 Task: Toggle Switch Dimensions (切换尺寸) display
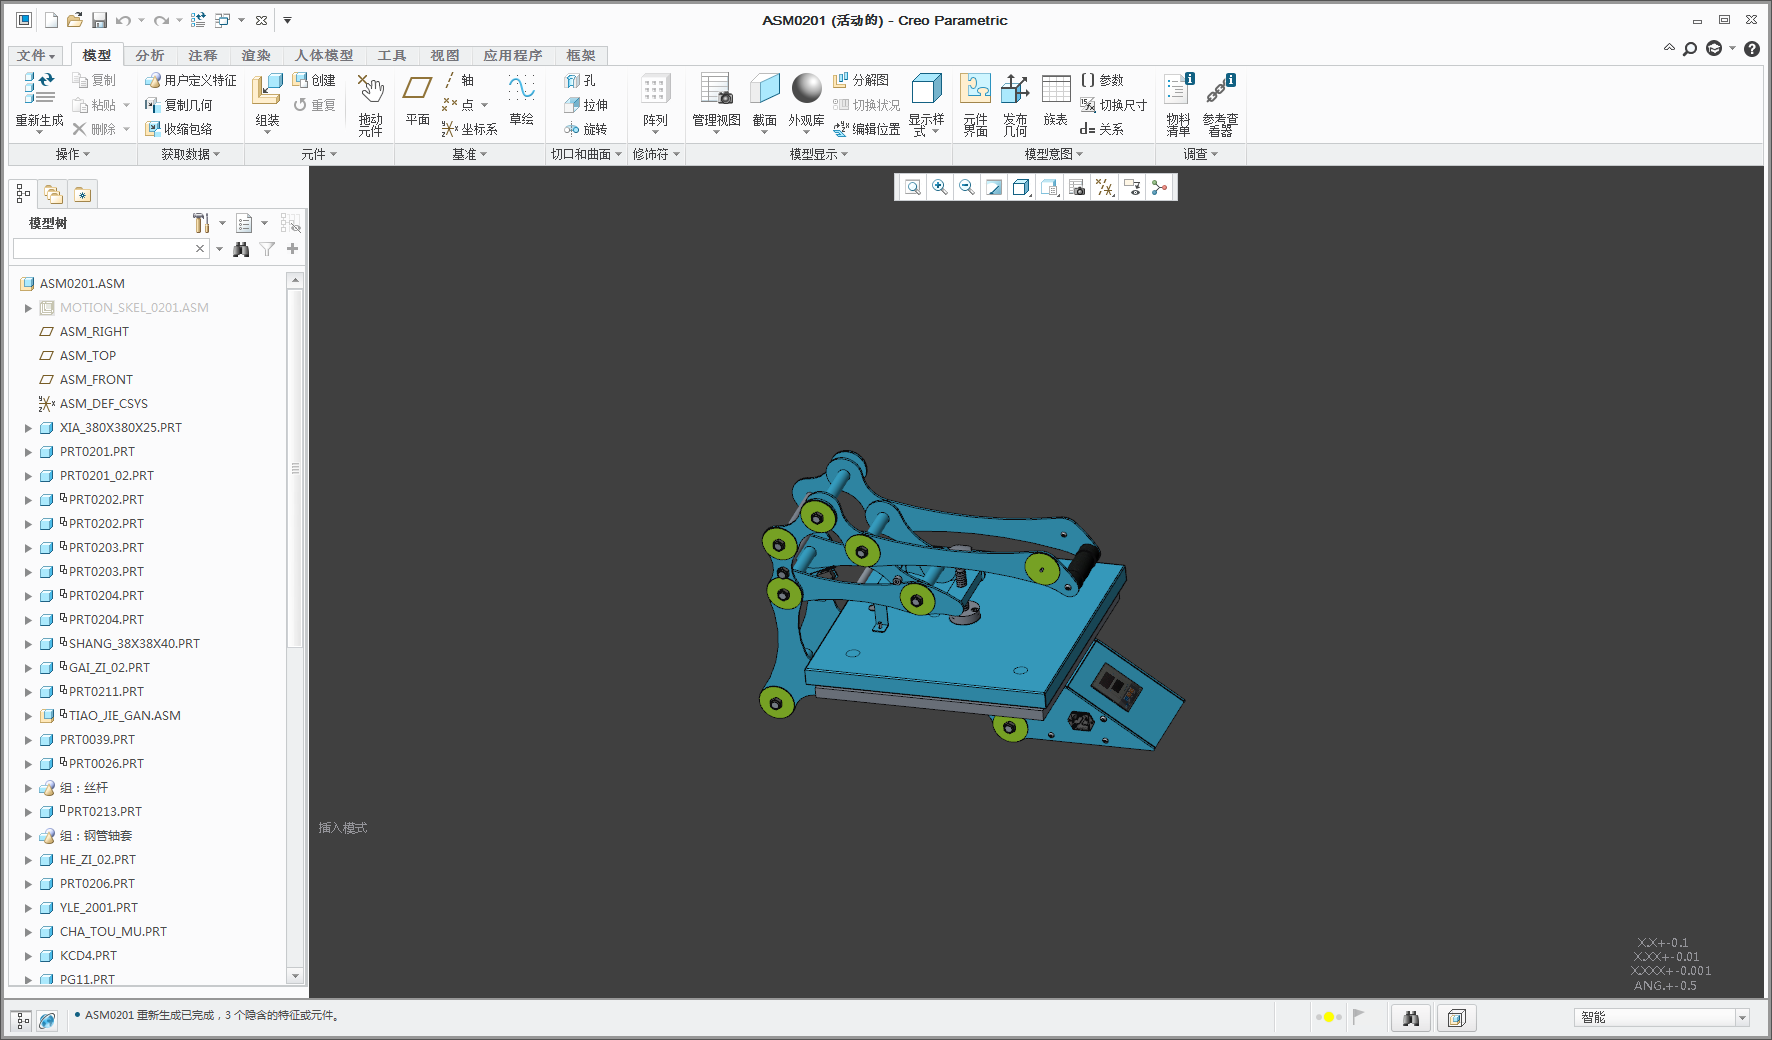(1113, 105)
